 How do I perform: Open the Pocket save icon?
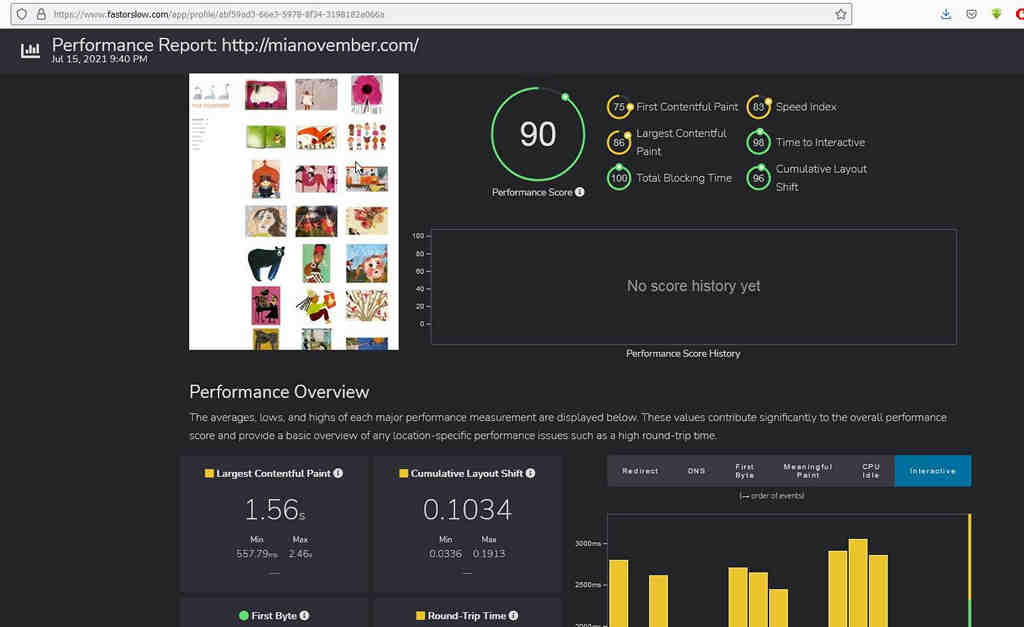tap(971, 14)
